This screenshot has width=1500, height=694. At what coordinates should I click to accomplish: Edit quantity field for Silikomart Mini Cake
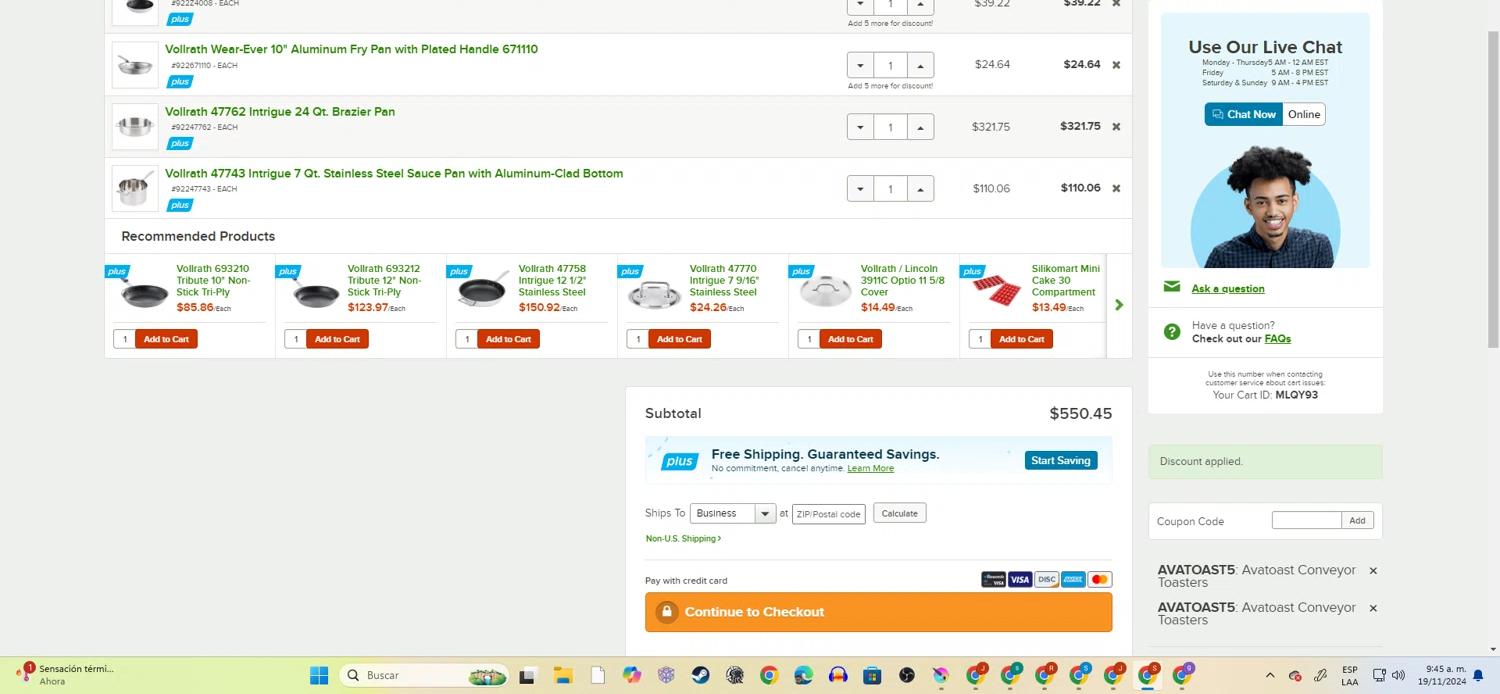point(979,339)
